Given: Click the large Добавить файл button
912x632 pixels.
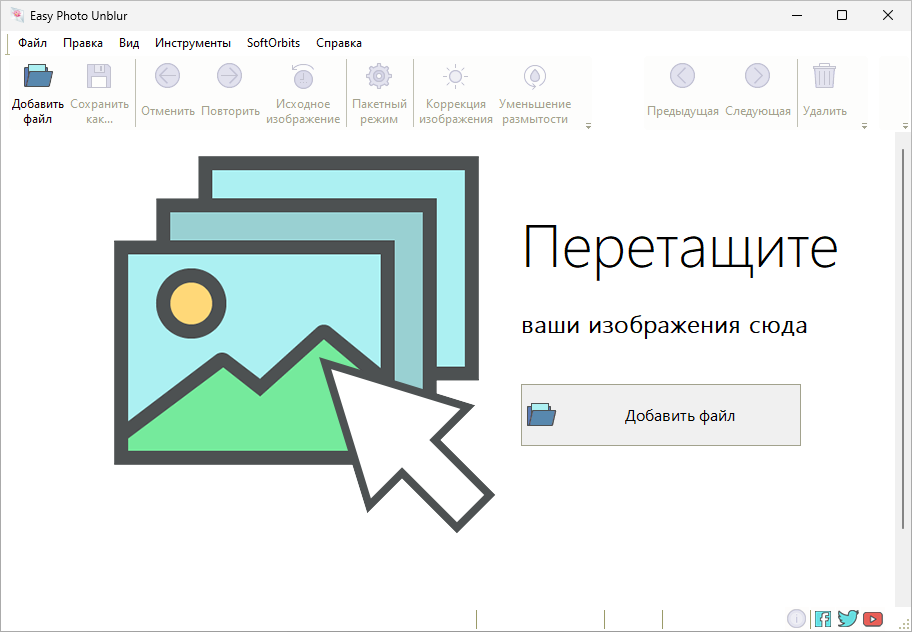Looking at the screenshot, I should click(661, 415).
